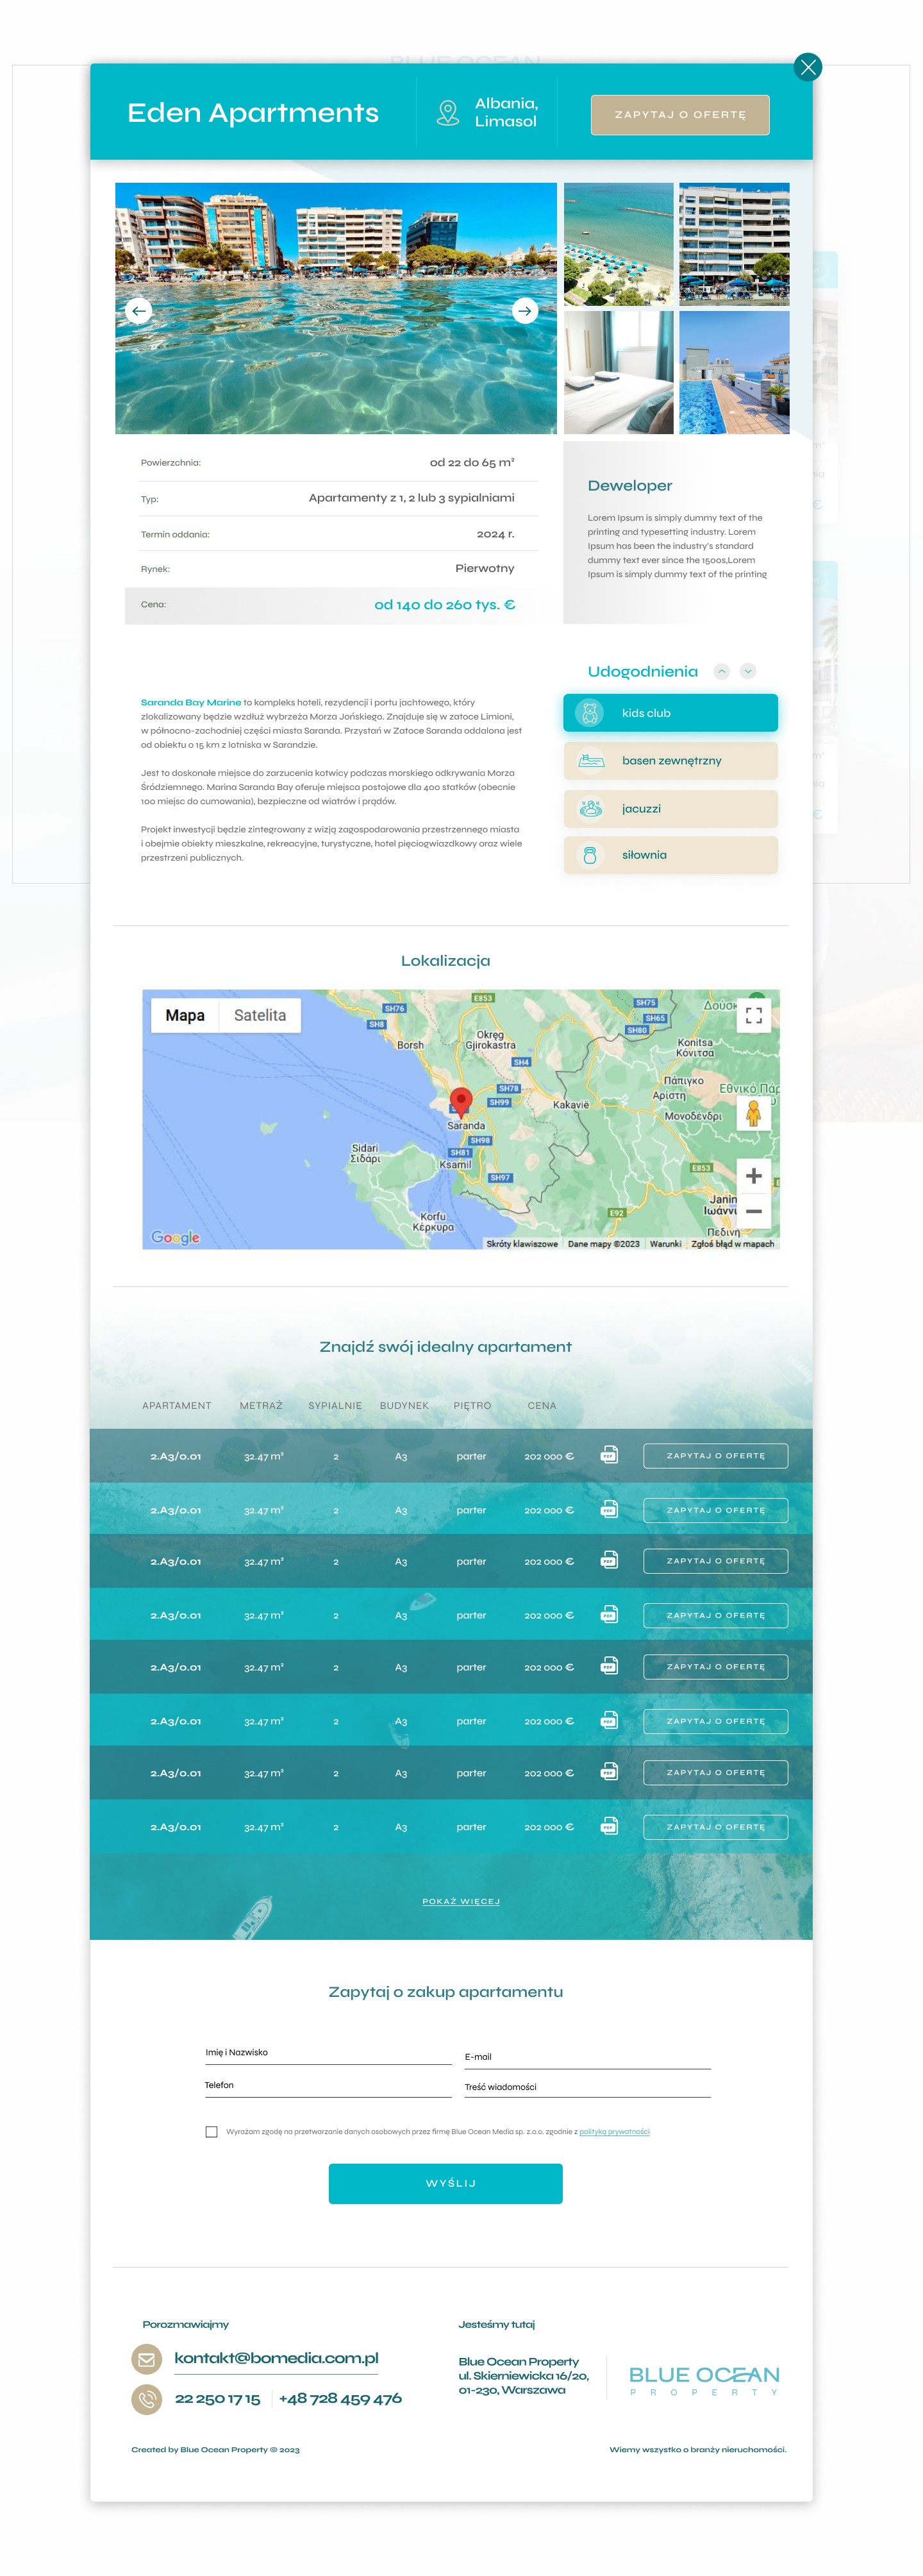The height and width of the screenshot is (2576, 923).
Task: Open the 'Saranda Bay Marine' link
Action: click(x=191, y=702)
